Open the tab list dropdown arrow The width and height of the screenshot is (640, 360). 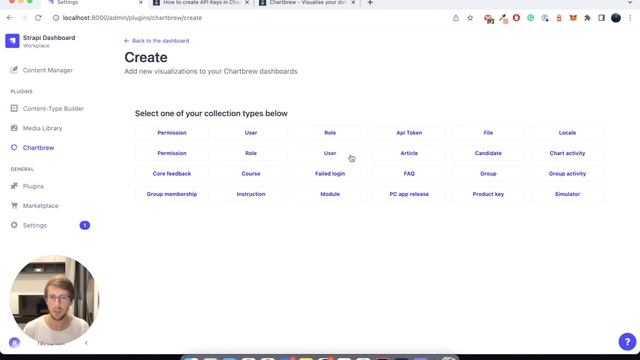pyautogui.click(x=630, y=2)
